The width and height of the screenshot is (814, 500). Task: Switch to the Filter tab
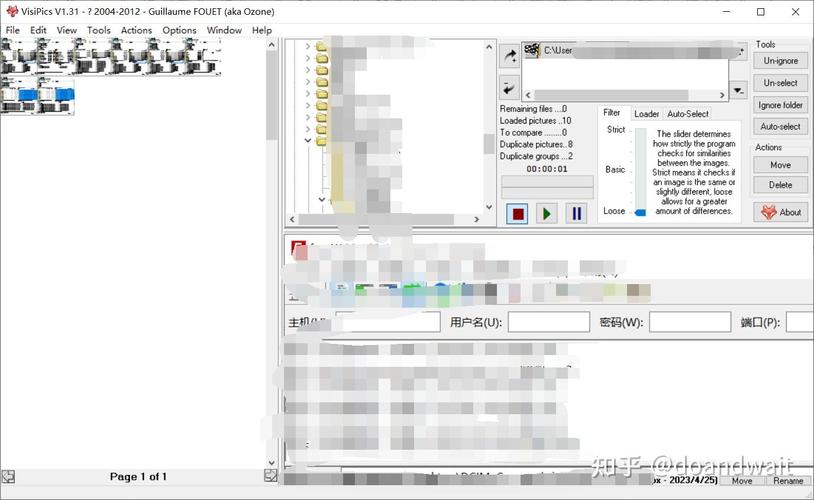pos(612,113)
